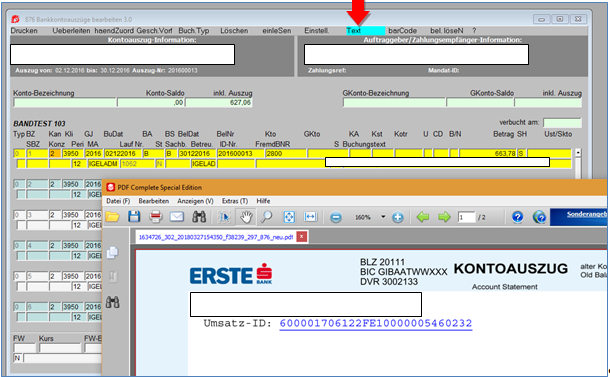
Task: Click the FW input field
Action: point(25,348)
